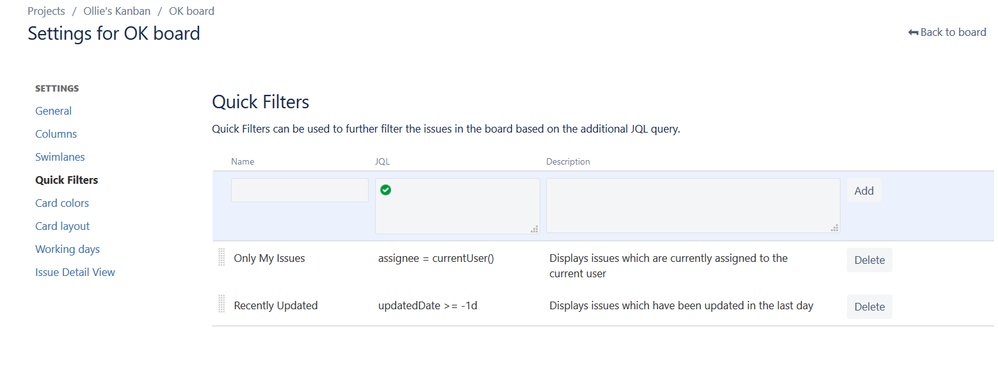Grab the drag handle for Recently Updated
The height and width of the screenshot is (374, 998).
pos(221,304)
